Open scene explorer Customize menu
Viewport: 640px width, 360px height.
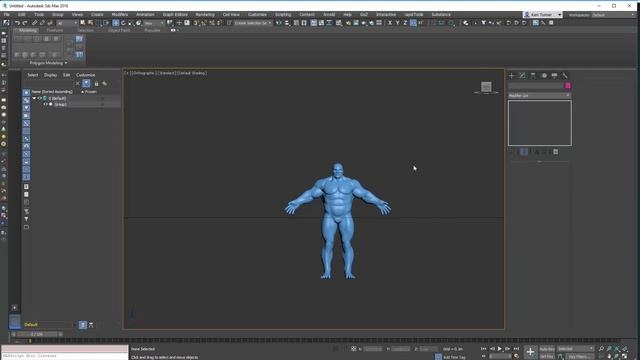(x=85, y=75)
